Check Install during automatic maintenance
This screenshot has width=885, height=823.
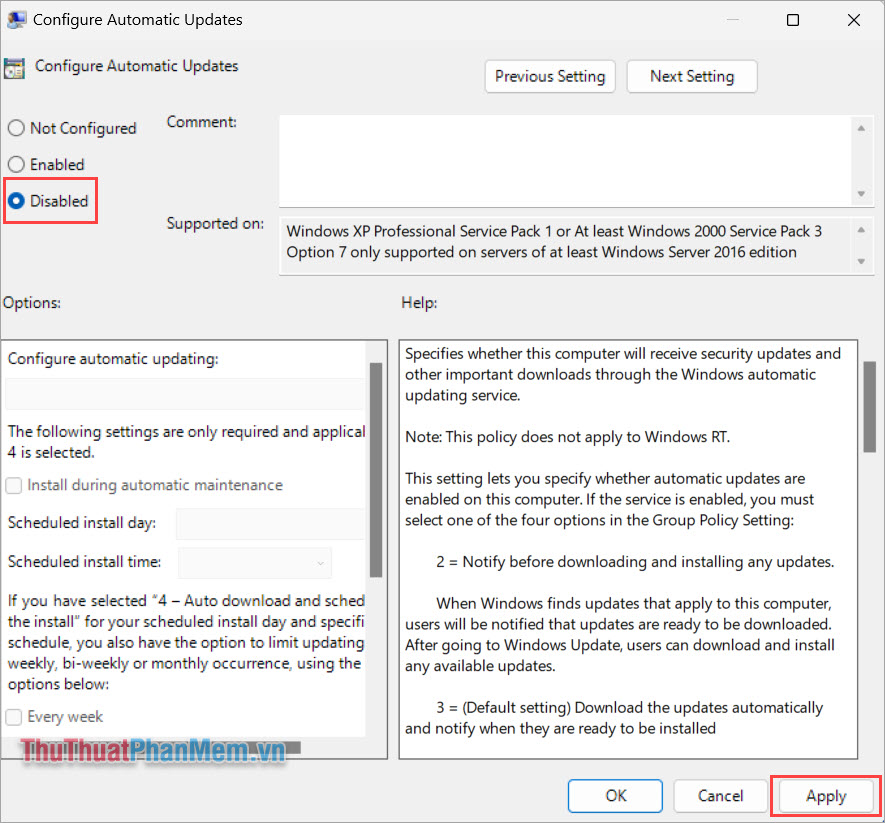tap(14, 485)
